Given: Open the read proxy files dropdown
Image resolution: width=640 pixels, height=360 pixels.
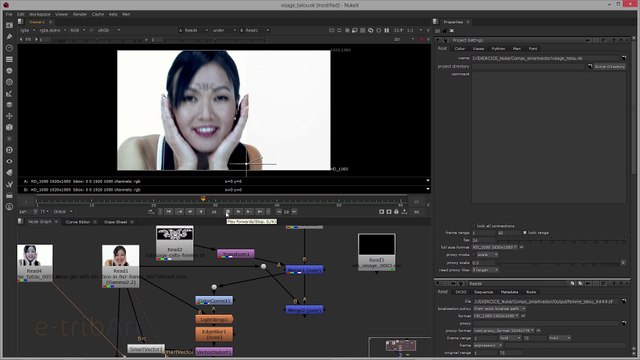Looking at the screenshot, I should 485,270.
